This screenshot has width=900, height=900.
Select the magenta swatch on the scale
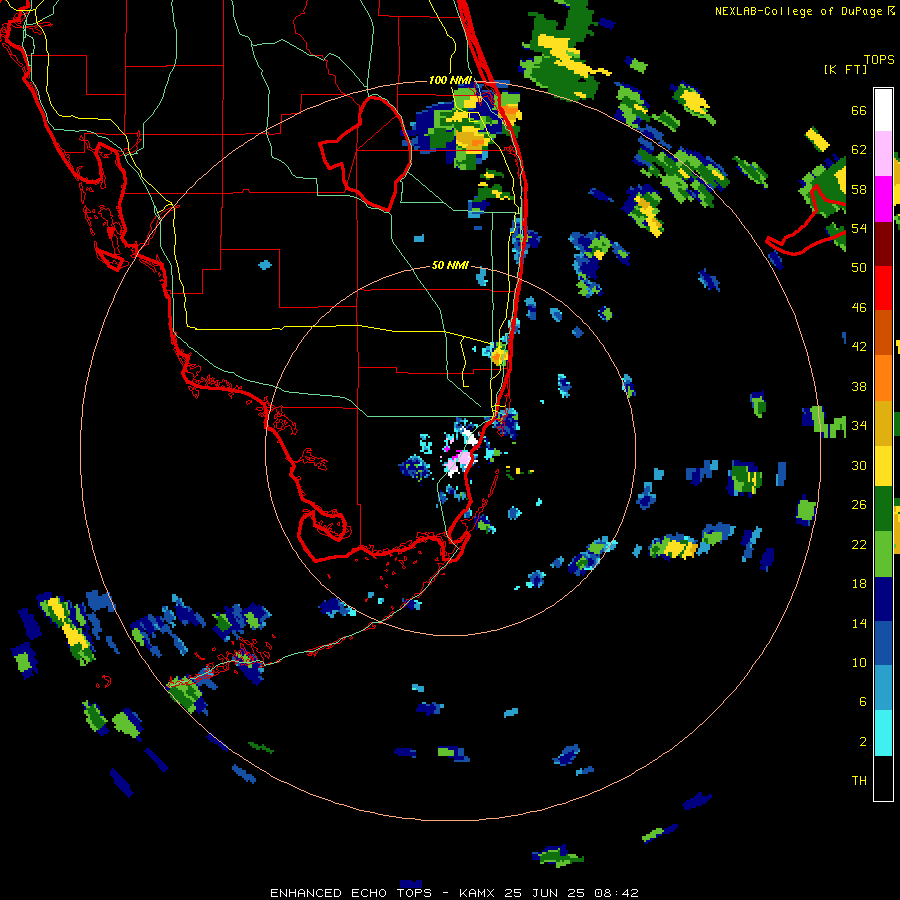pos(883,199)
